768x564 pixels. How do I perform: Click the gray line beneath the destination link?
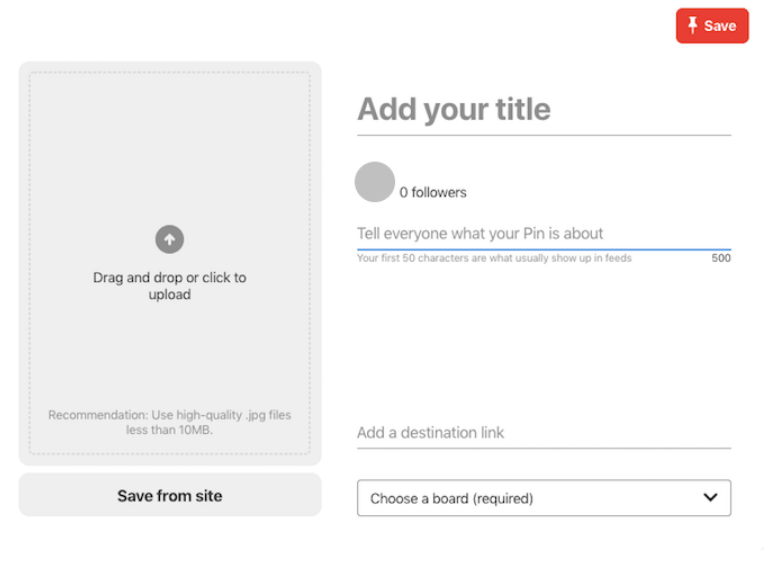click(544, 448)
